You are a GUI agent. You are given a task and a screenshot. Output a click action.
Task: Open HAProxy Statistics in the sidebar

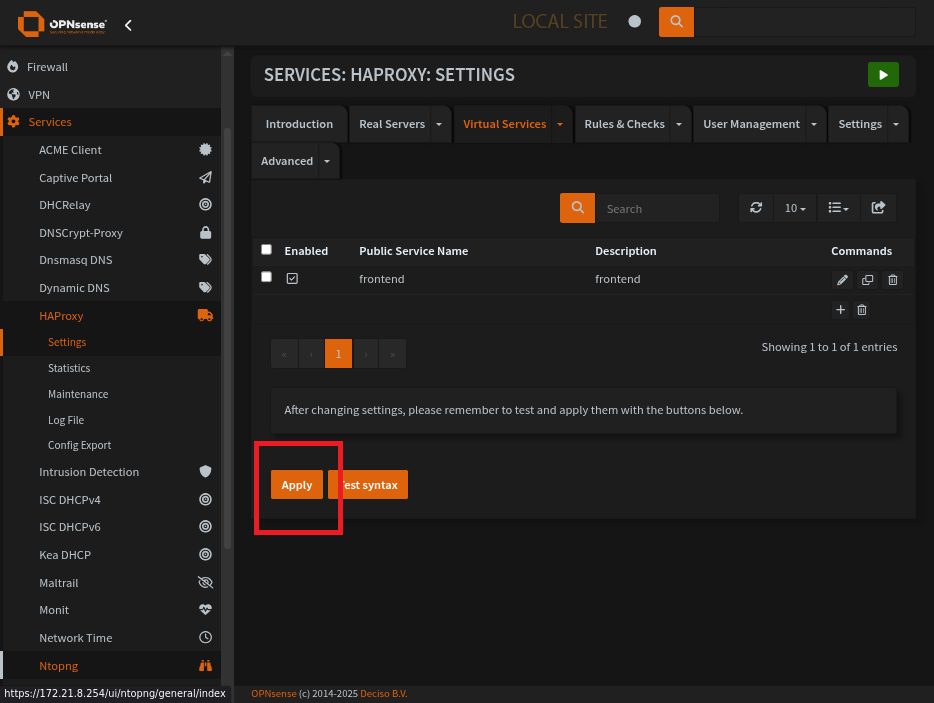tap(69, 368)
